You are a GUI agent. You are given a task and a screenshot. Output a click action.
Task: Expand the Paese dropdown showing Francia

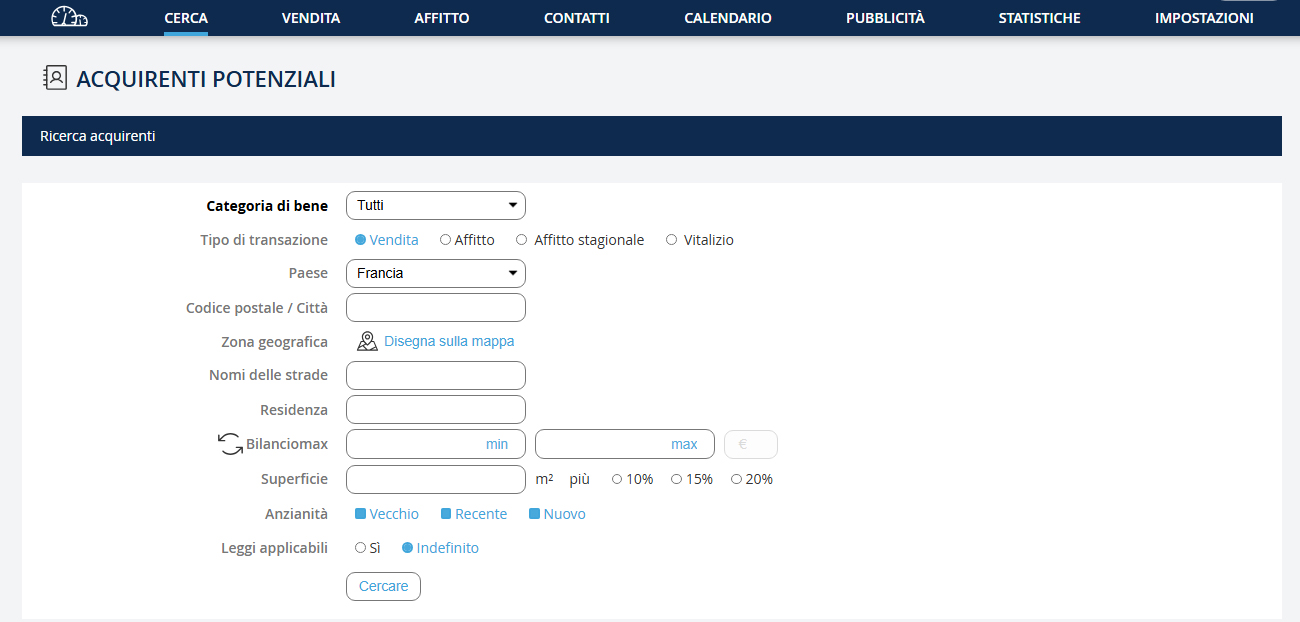435,273
